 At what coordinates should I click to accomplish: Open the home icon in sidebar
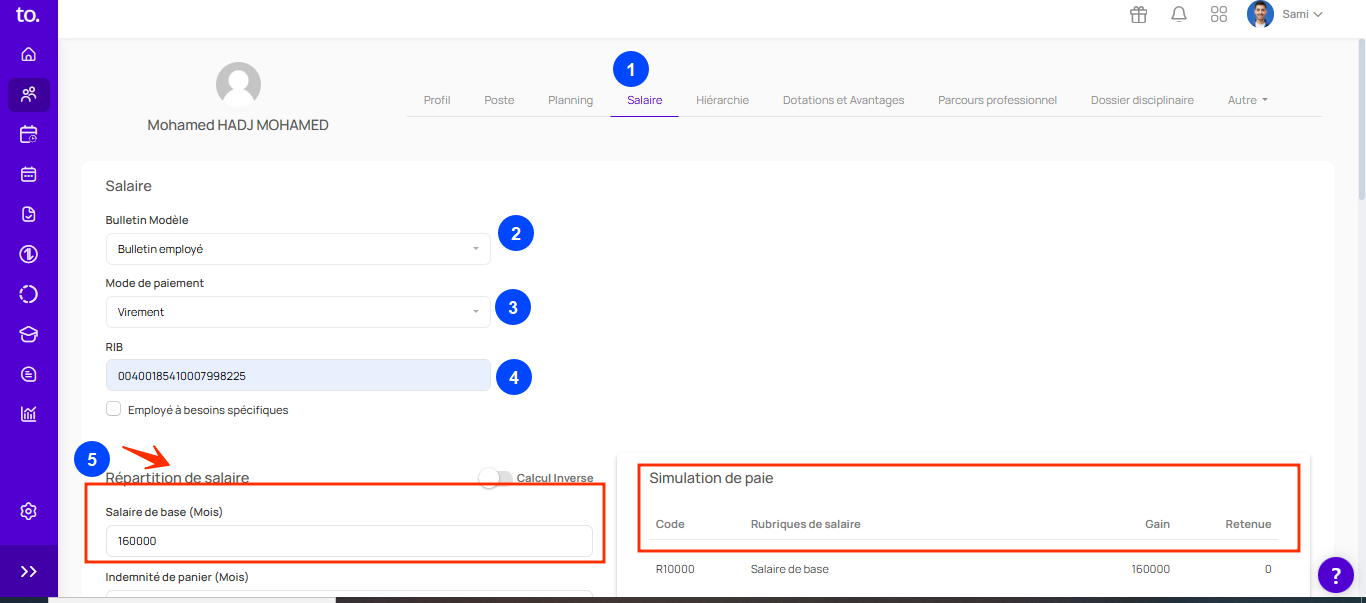click(28, 54)
